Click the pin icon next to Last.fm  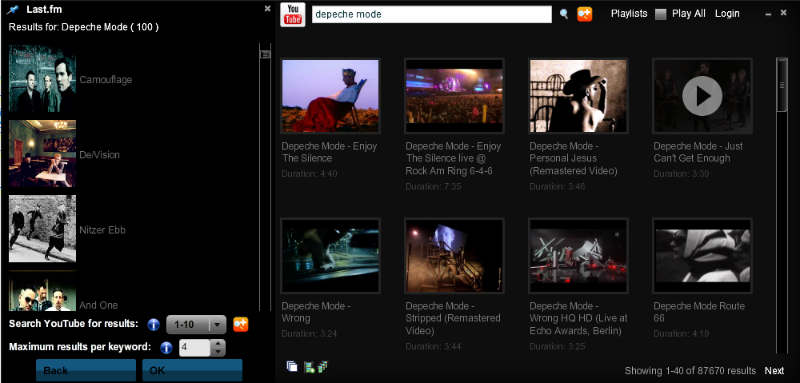(13, 10)
